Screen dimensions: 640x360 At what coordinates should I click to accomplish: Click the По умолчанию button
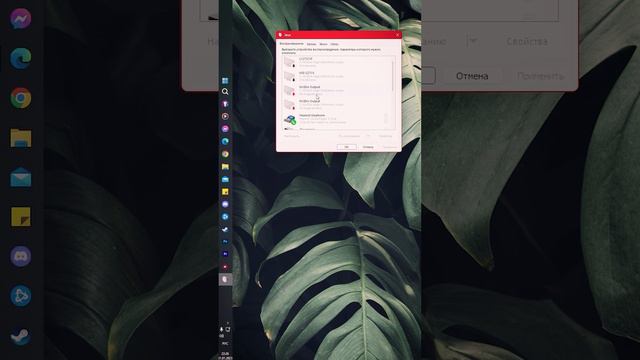pos(349,136)
